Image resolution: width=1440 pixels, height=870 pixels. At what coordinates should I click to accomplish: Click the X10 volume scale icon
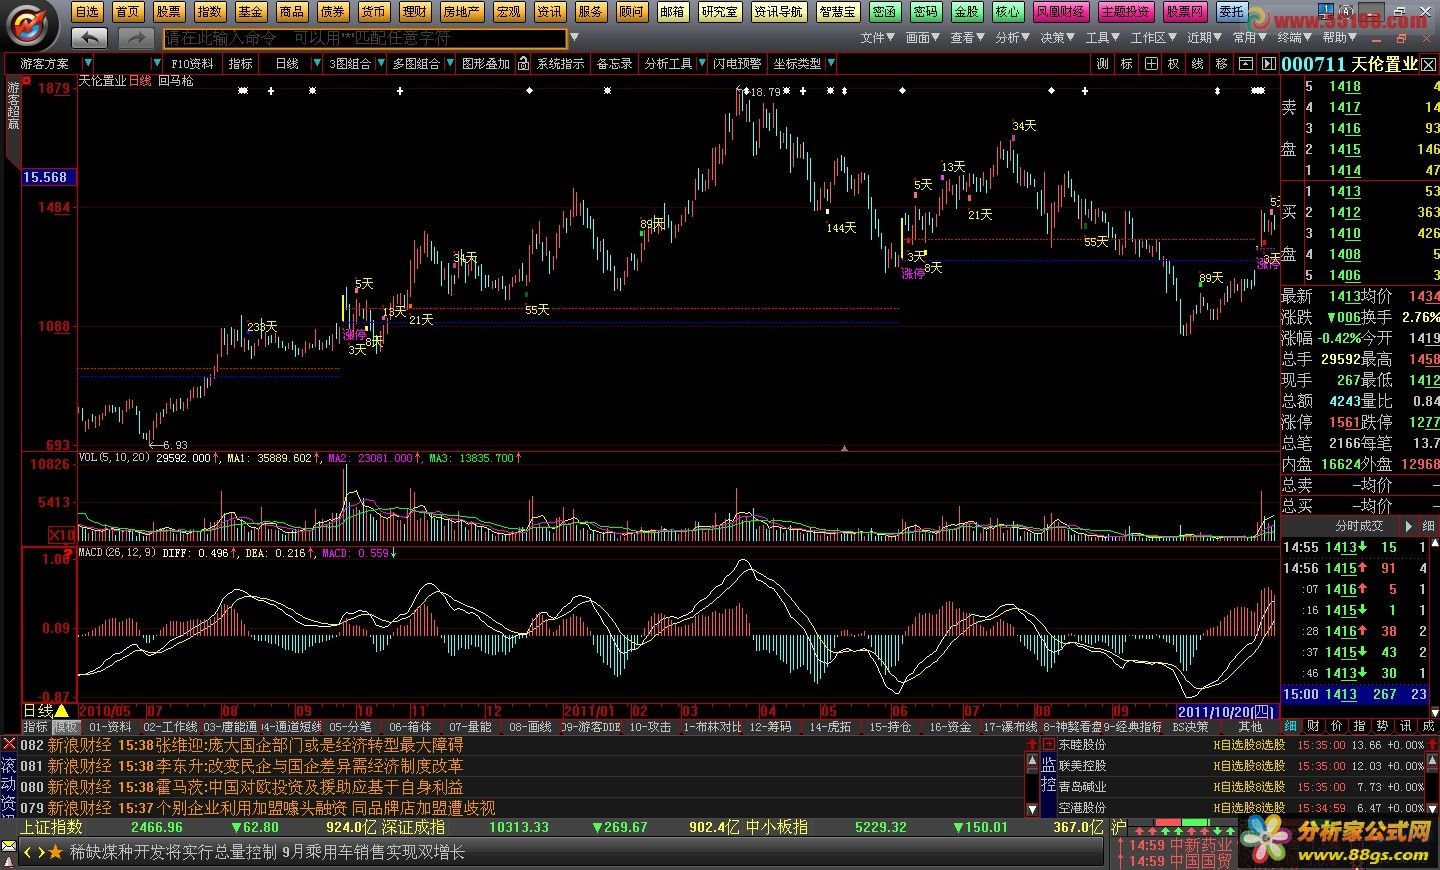pos(63,536)
